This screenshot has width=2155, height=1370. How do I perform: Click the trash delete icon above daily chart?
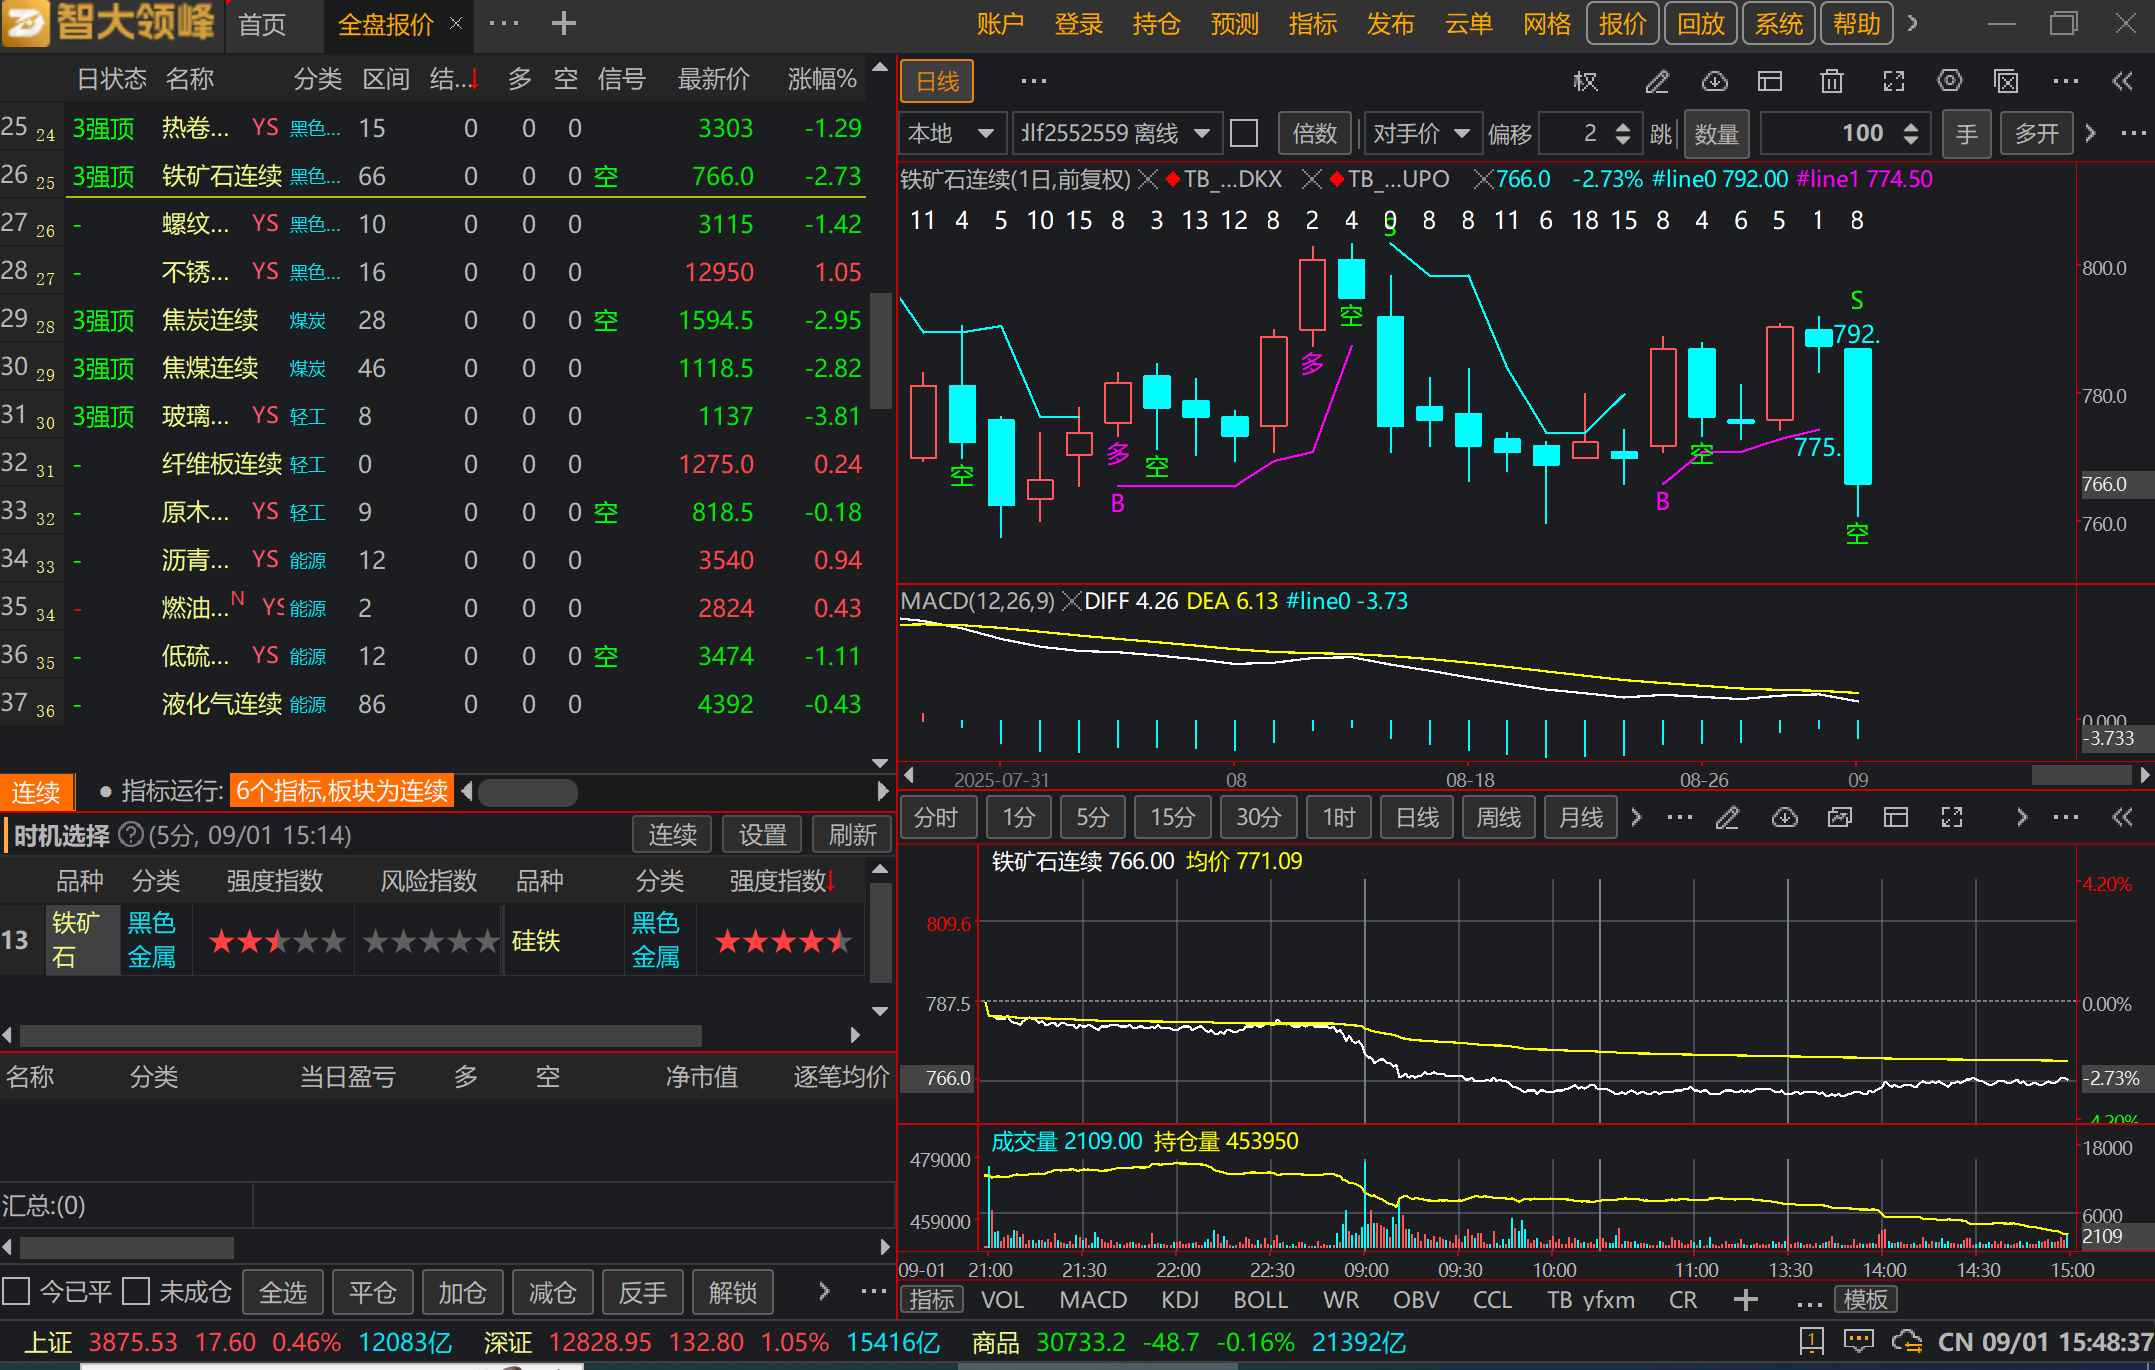pos(1831,82)
